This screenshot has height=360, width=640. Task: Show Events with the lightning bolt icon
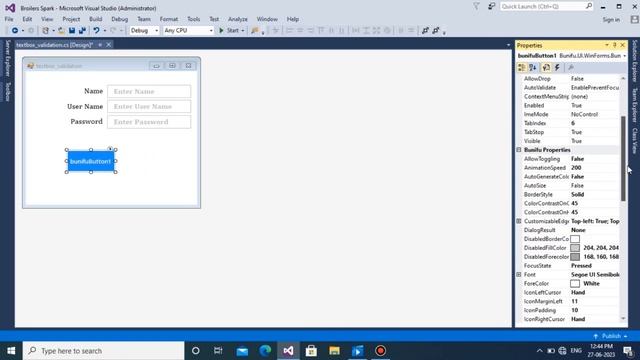(x=557, y=68)
